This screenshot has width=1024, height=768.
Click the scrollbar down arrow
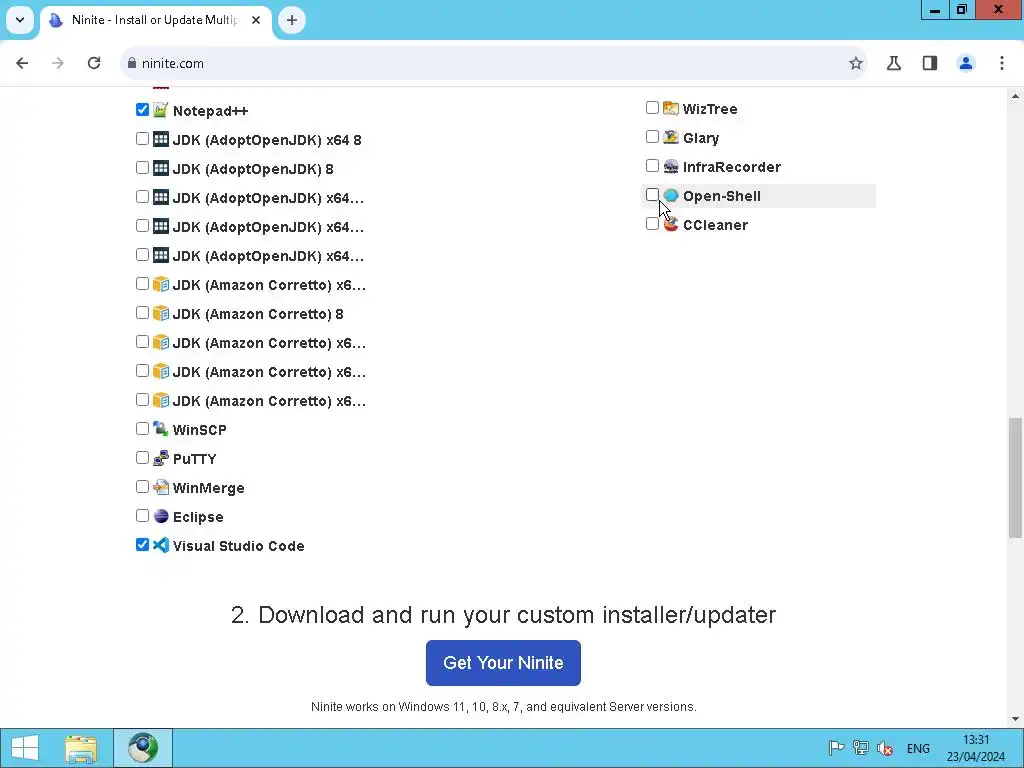pyautogui.click(x=1015, y=719)
